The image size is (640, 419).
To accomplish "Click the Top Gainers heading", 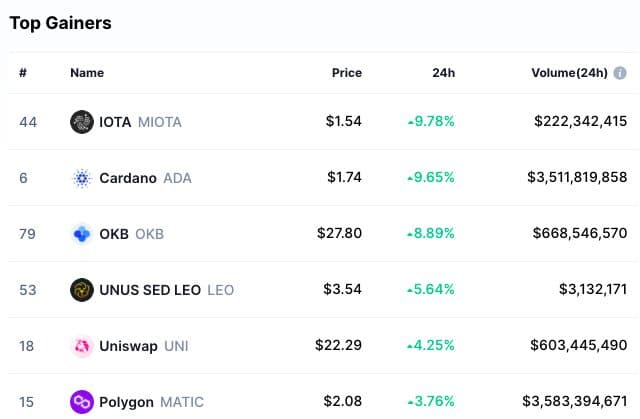I will click(61, 22).
